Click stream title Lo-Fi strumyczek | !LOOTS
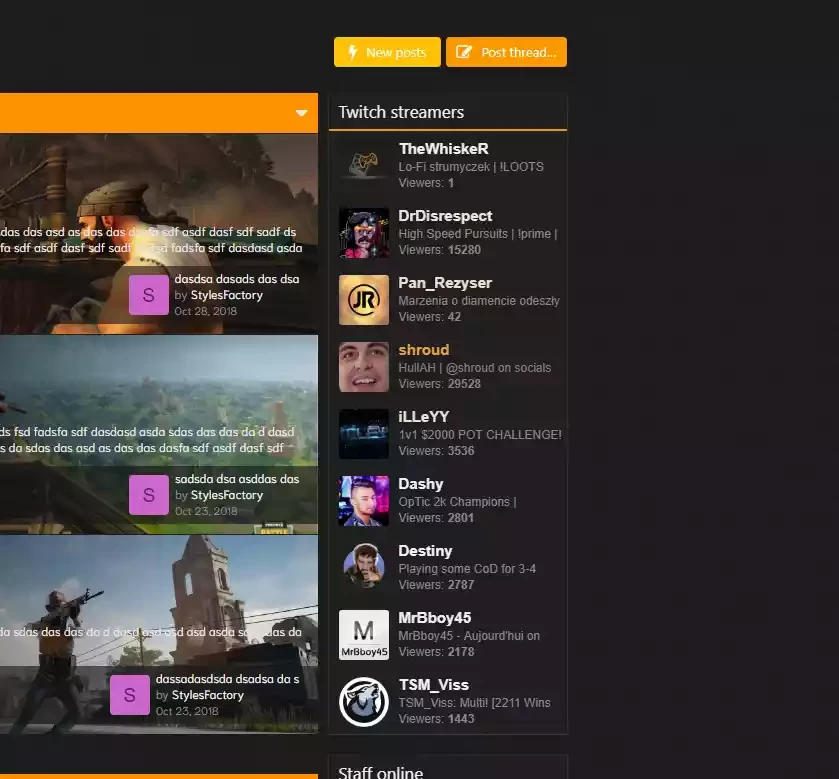 (471, 166)
